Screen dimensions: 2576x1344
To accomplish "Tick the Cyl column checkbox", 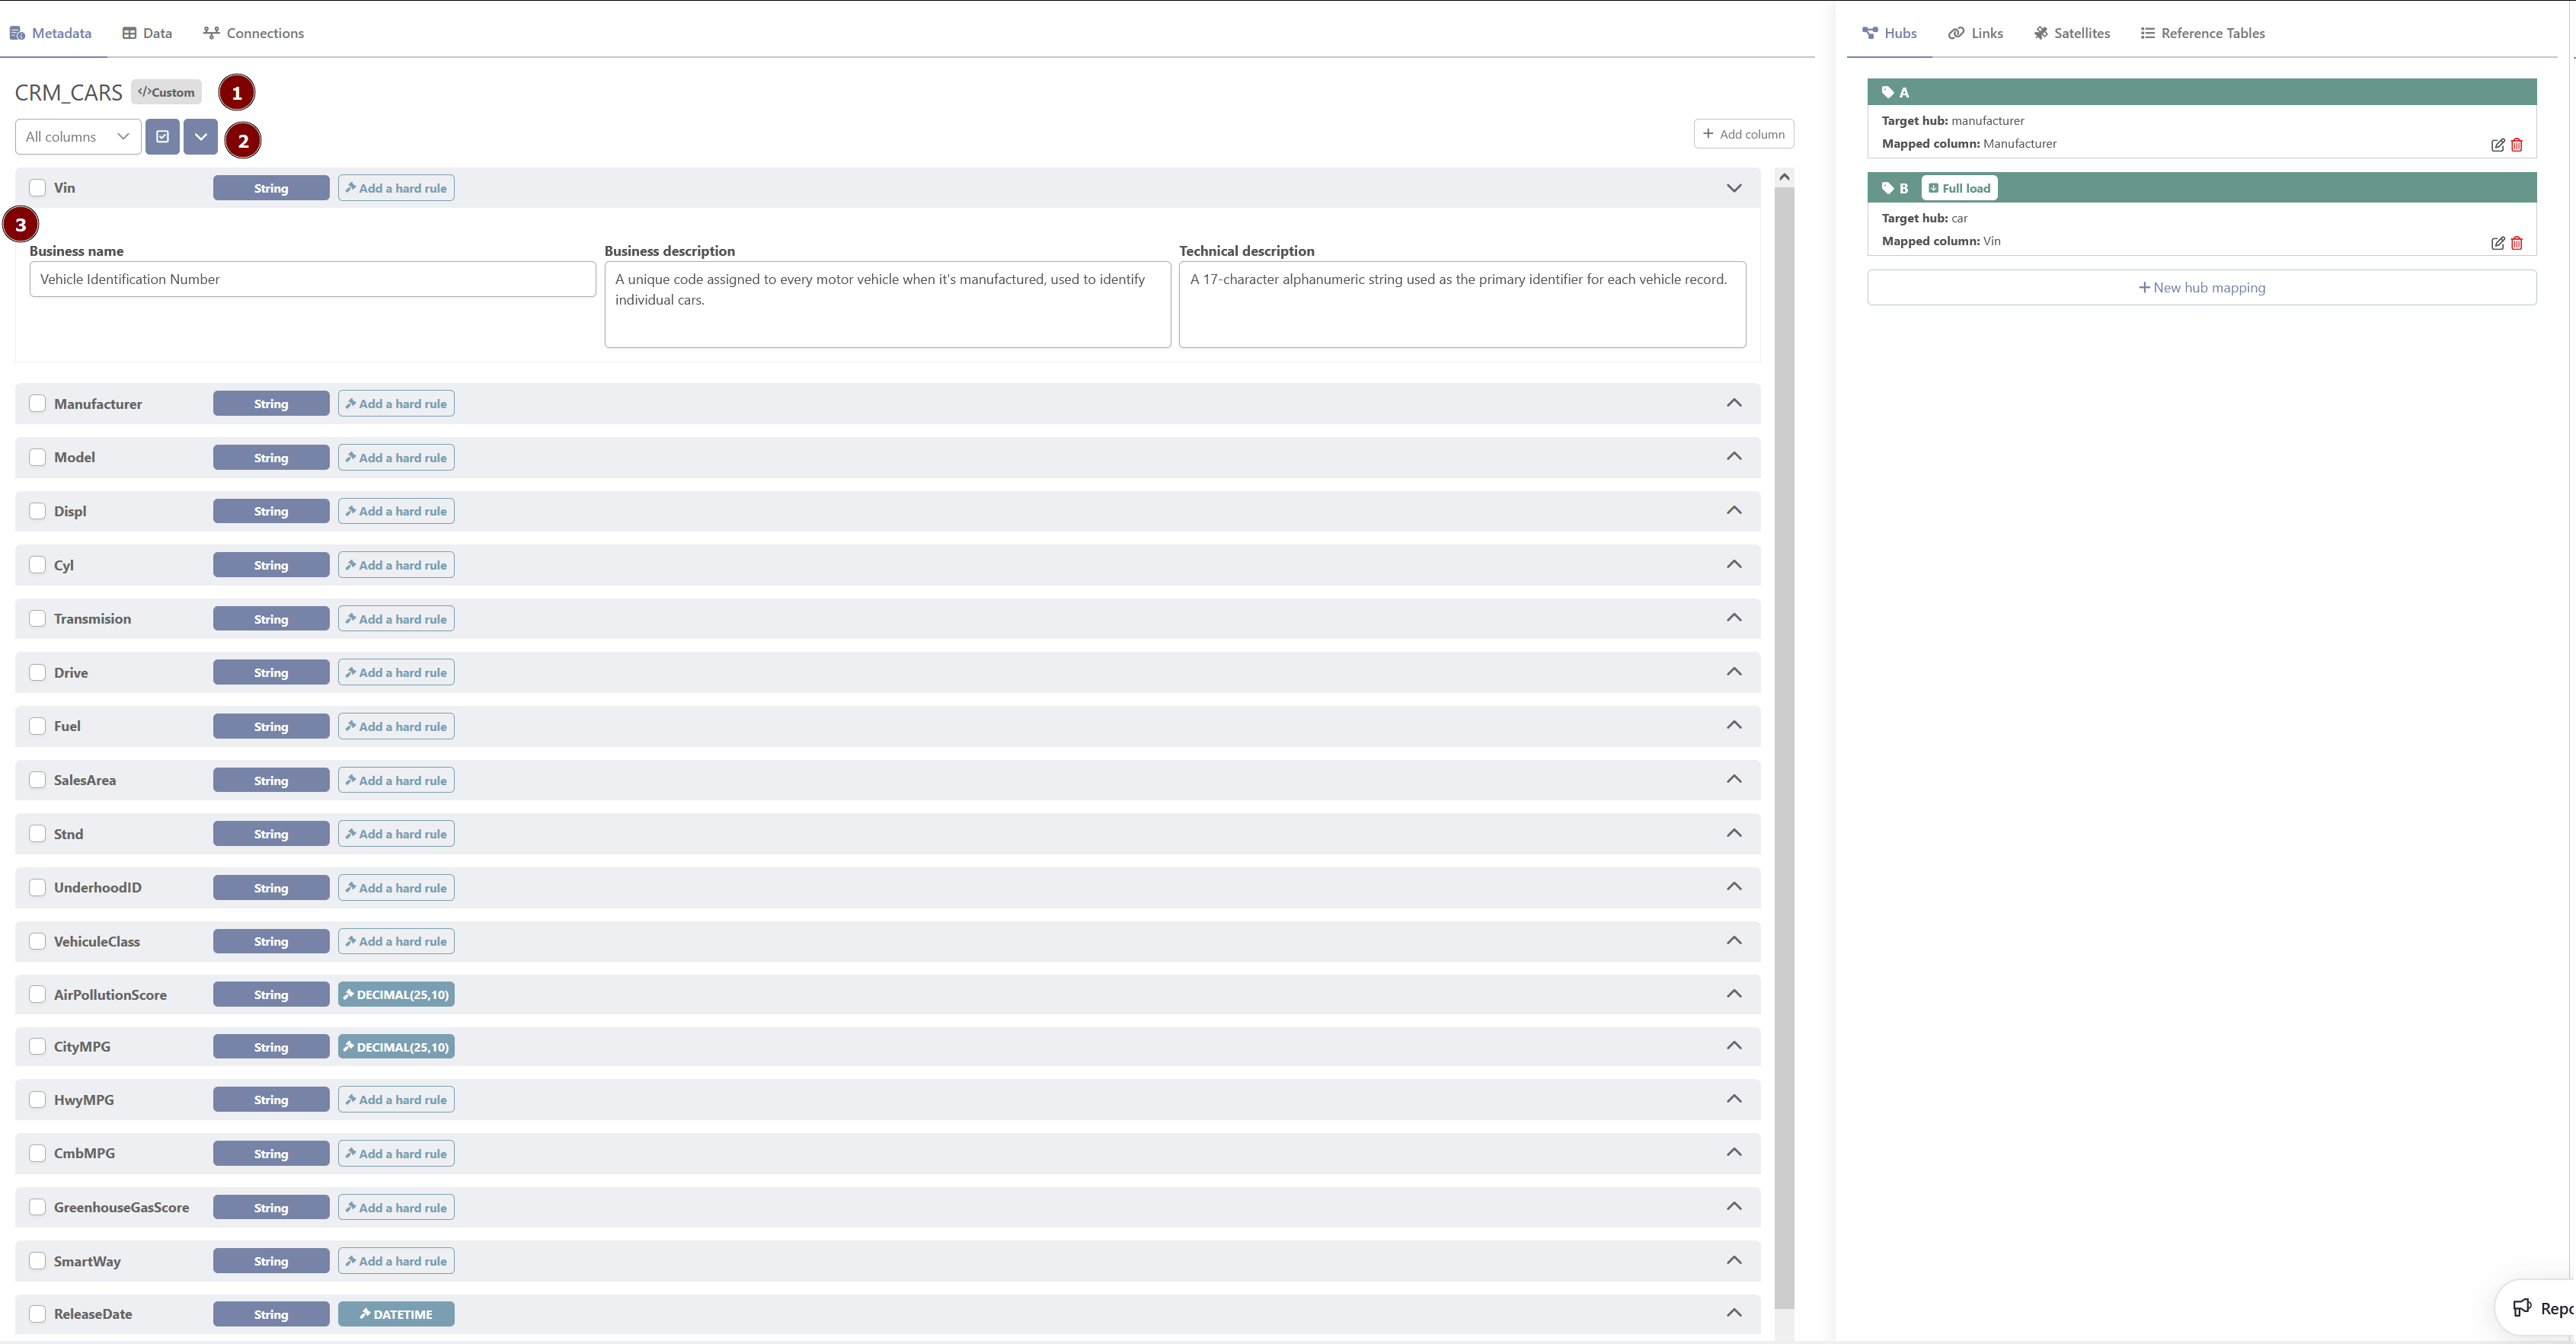I will click(38, 565).
